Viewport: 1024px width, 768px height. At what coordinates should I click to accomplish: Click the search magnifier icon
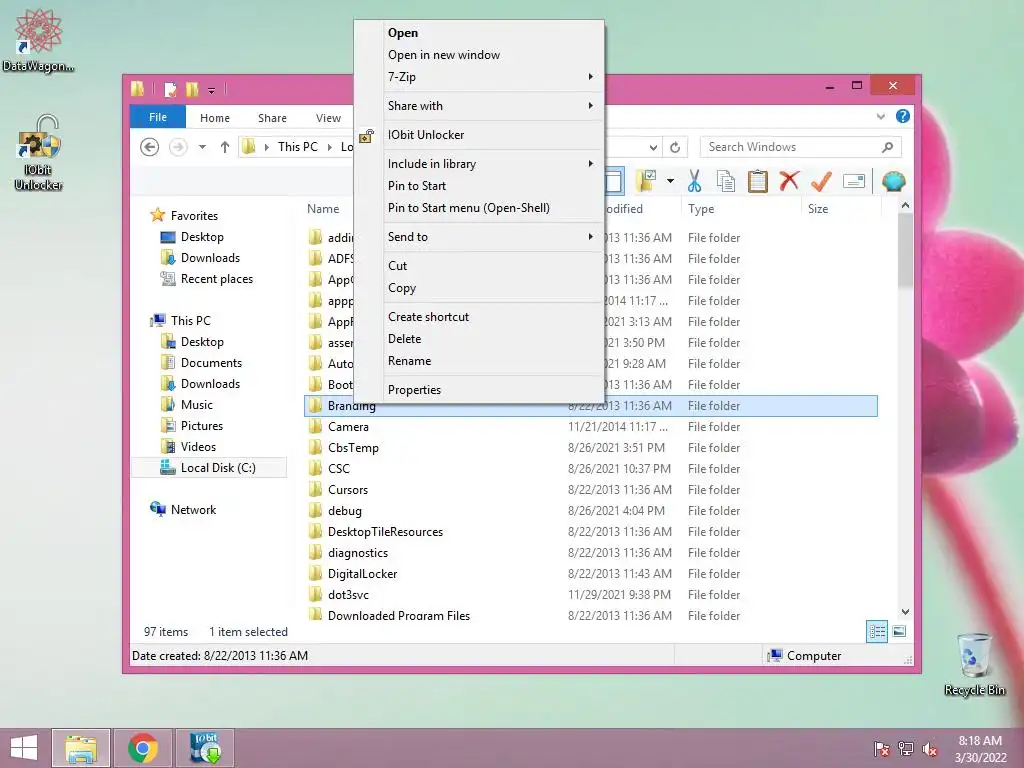pyautogui.click(x=887, y=147)
